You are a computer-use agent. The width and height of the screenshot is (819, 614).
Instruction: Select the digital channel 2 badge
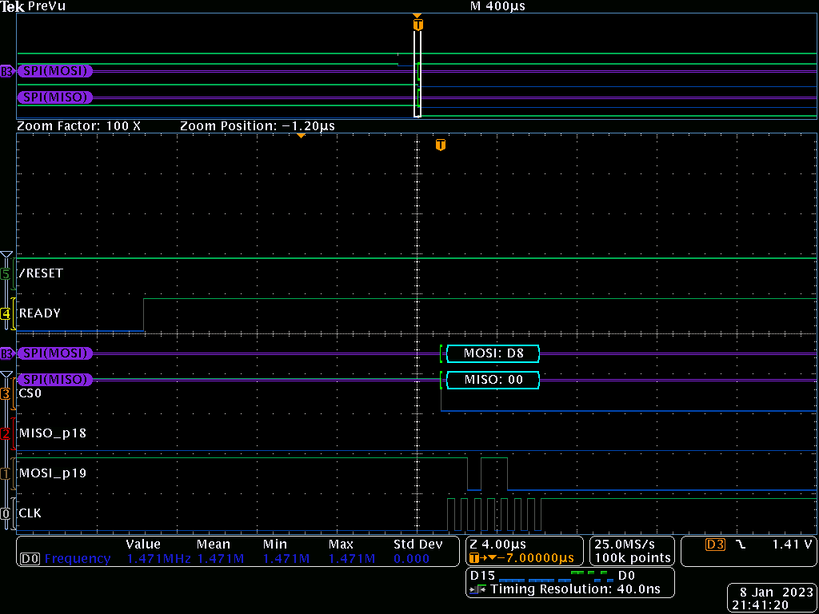pos(6,434)
